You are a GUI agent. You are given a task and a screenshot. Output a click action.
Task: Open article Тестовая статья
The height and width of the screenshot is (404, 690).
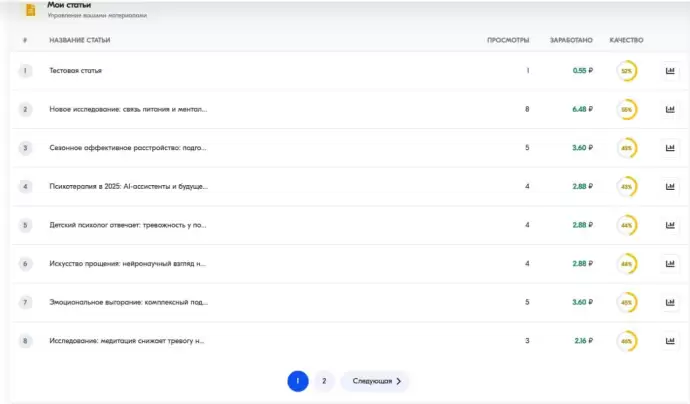tap(76, 71)
